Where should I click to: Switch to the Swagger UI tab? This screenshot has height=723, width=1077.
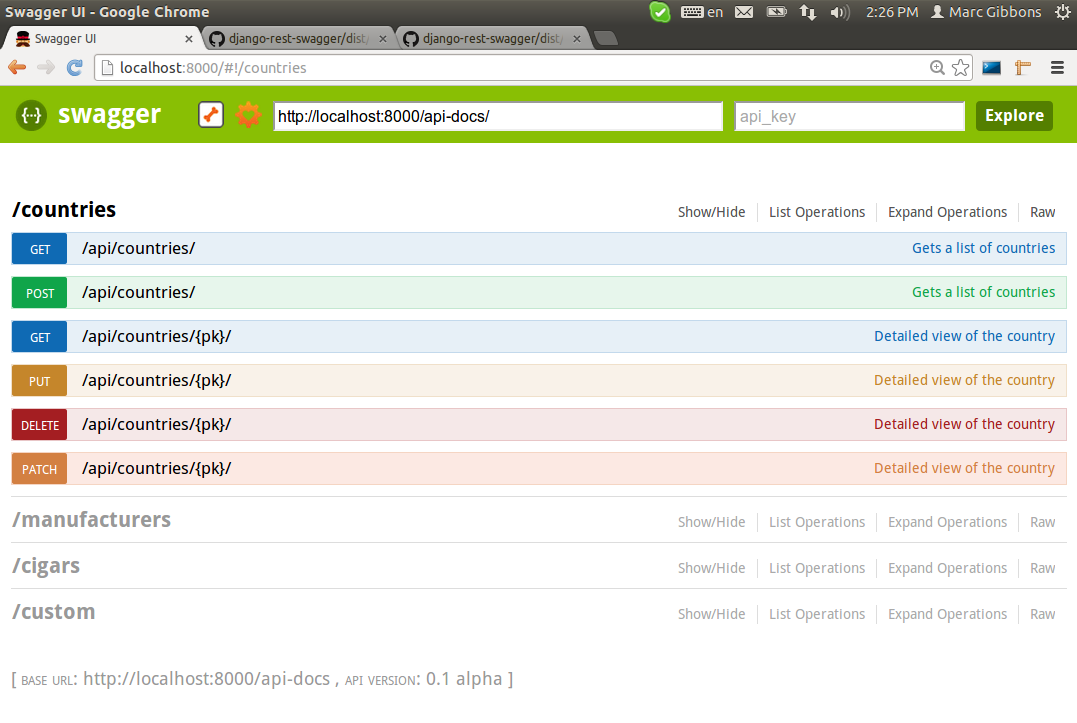[103, 38]
